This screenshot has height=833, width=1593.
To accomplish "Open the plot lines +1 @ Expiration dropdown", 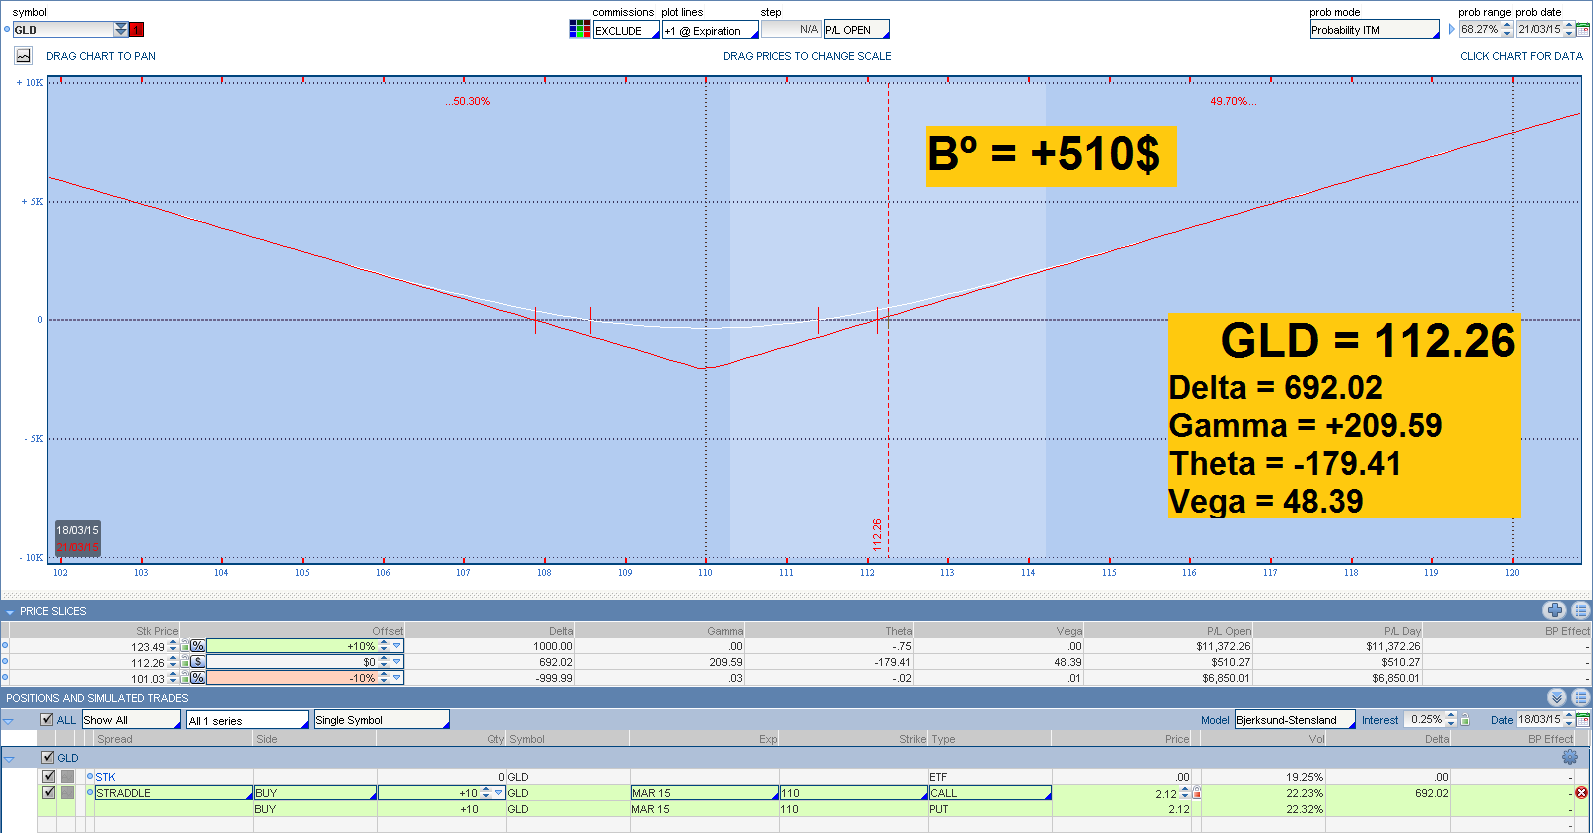I will pyautogui.click(x=710, y=31).
